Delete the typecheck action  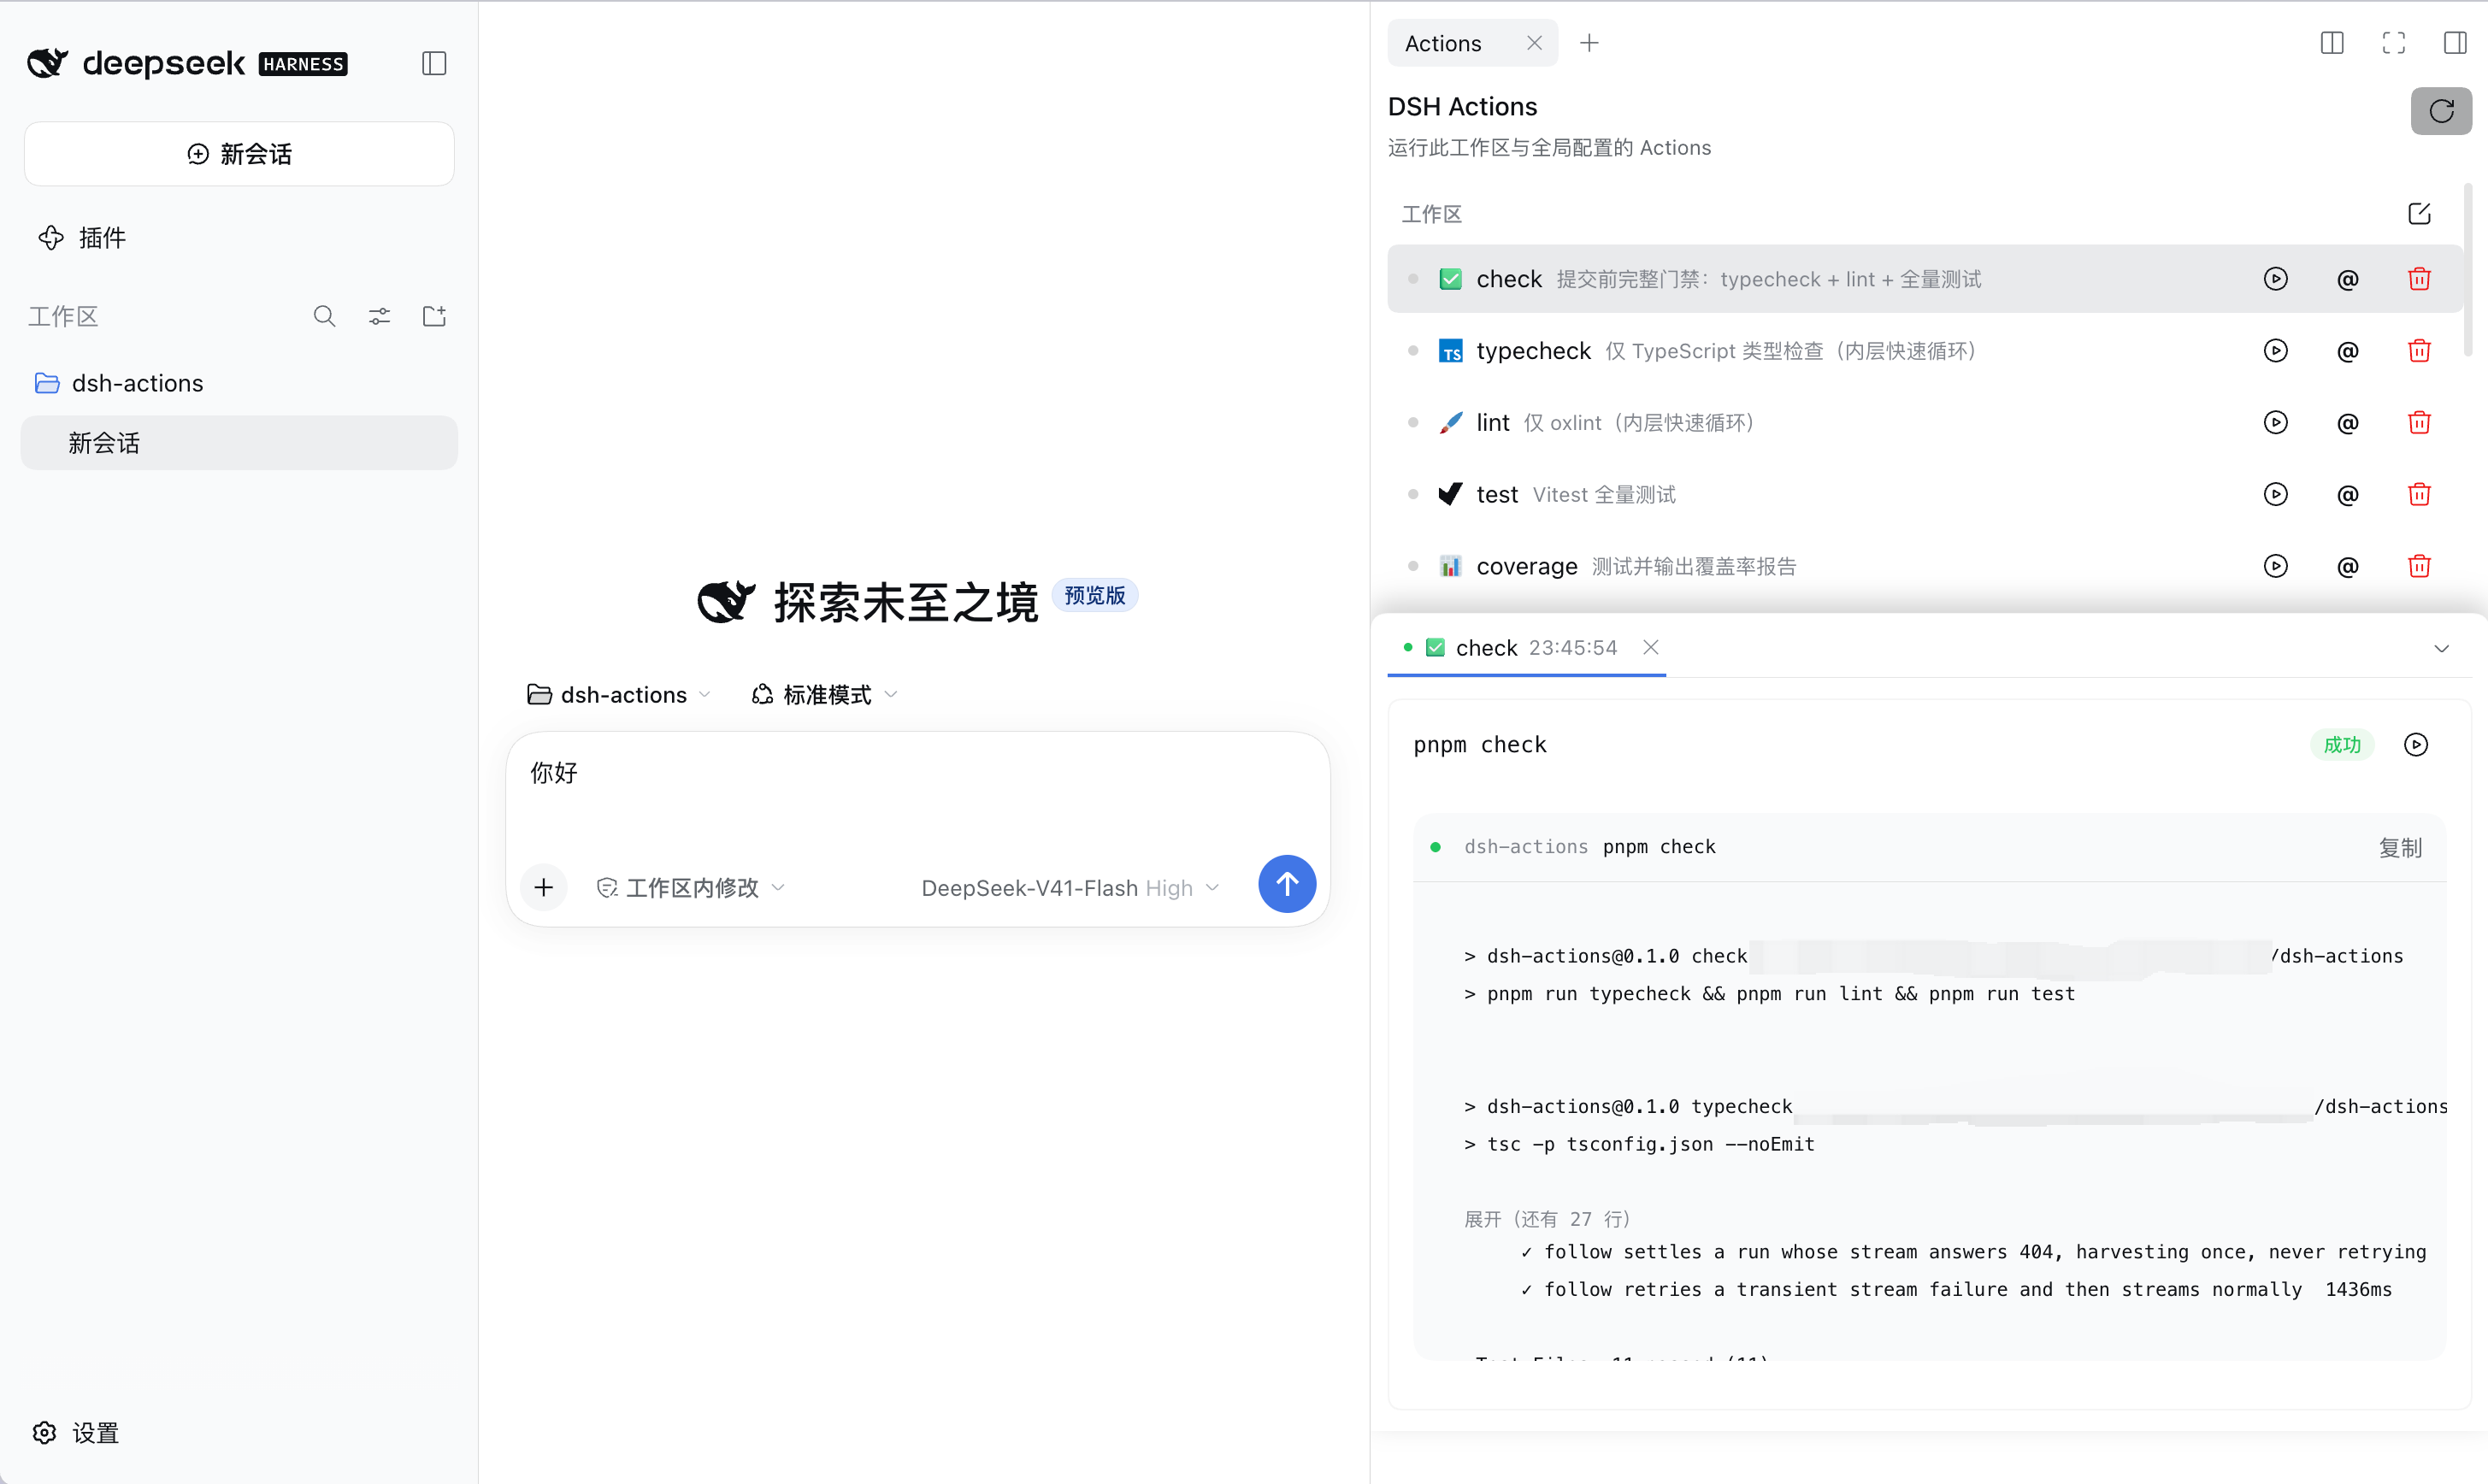click(x=2419, y=351)
